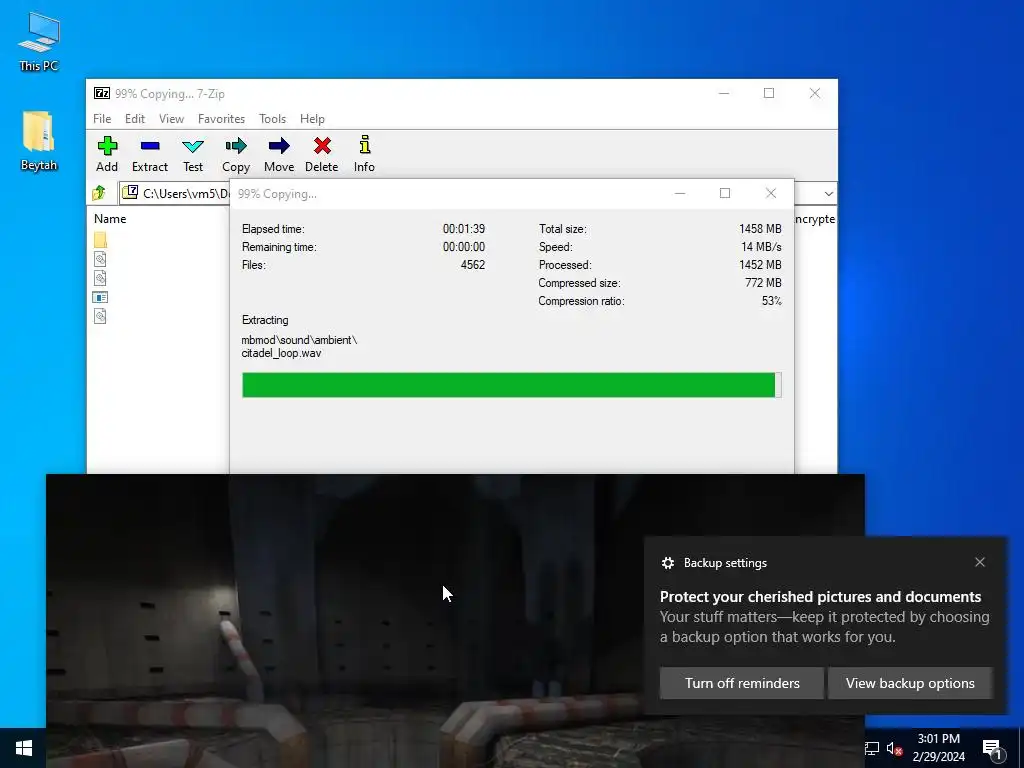Open the Action Center notification icon
The image size is (1024, 768).
click(x=992, y=749)
